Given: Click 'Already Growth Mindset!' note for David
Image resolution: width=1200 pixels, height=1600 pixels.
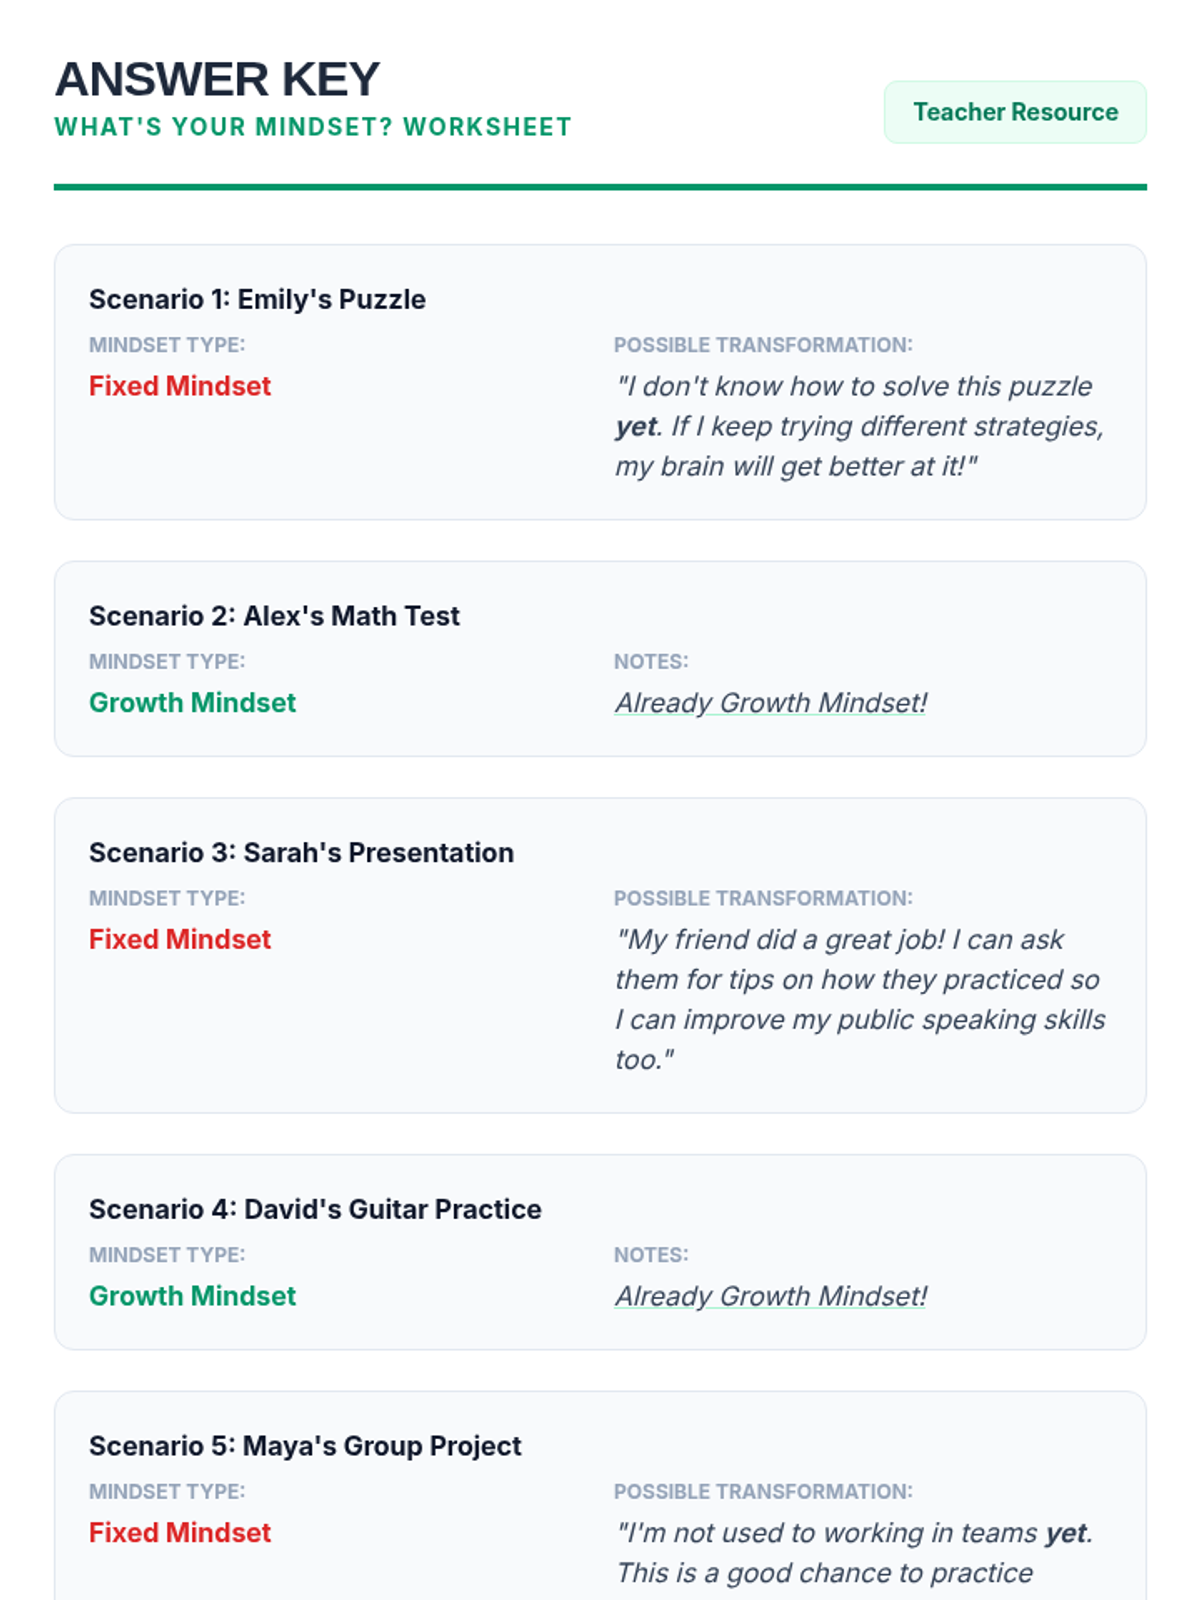Looking at the screenshot, I should [x=770, y=1296].
